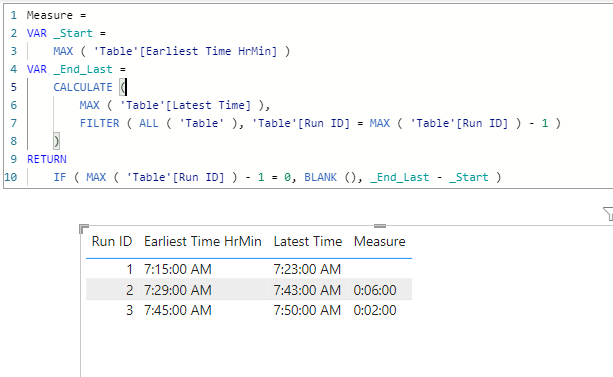613x377 pixels.
Task: Click the CALCULATE keyword on line 5
Action: click(83, 87)
